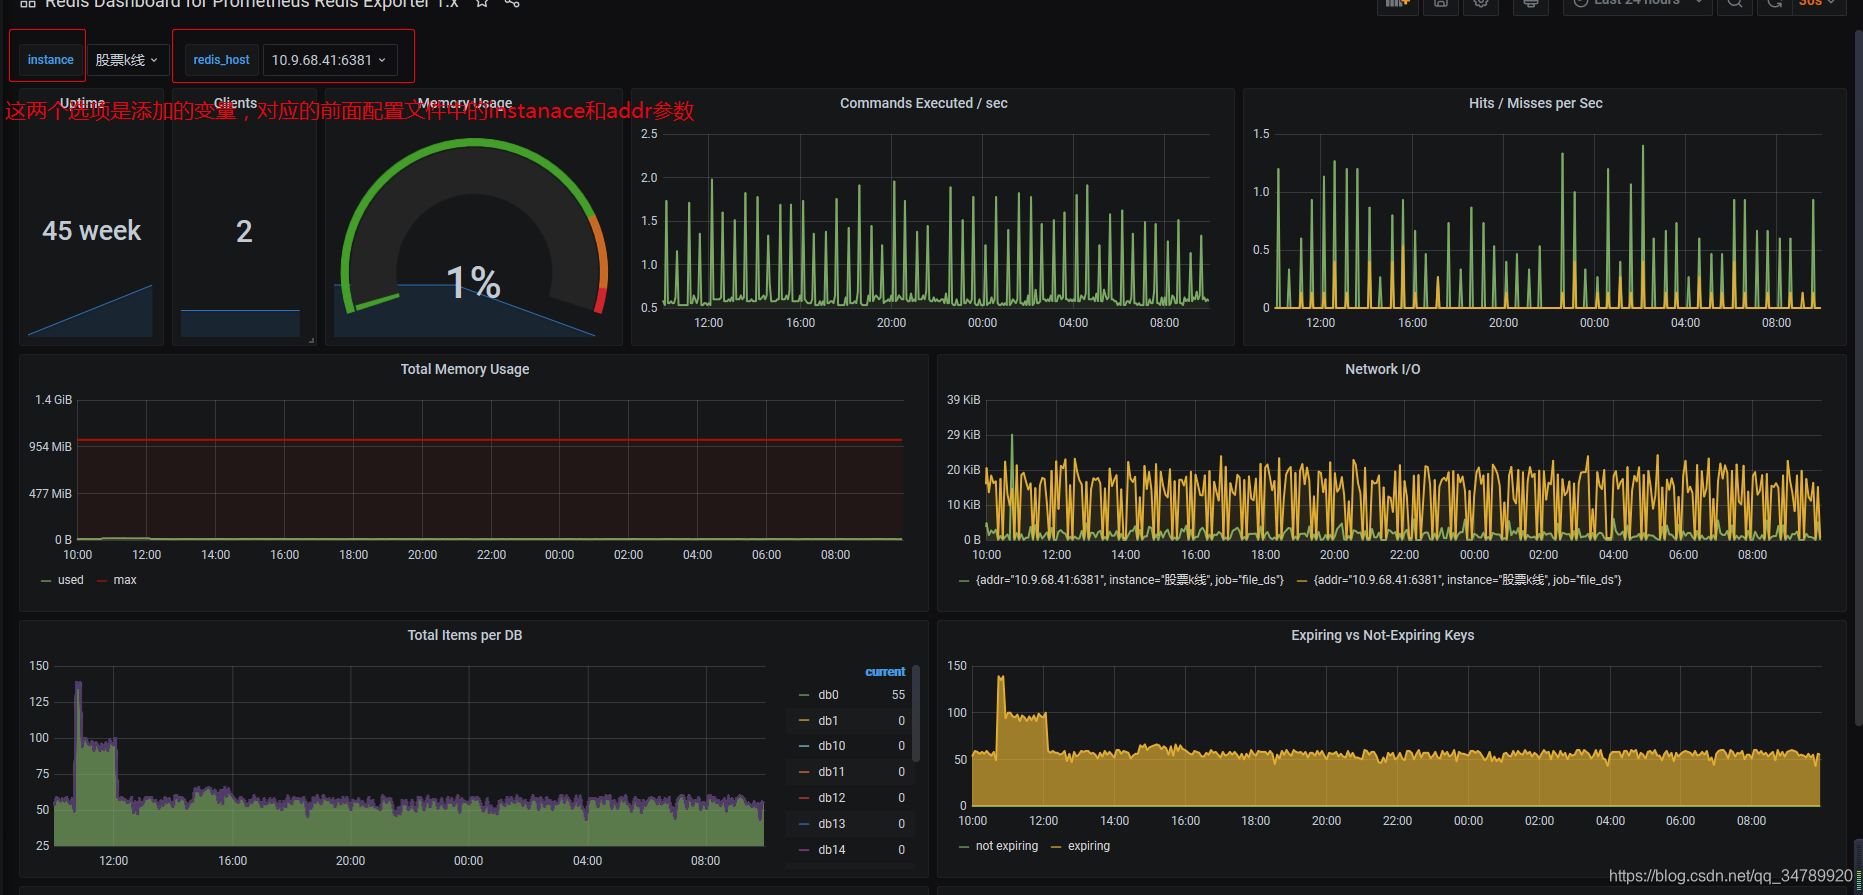This screenshot has width=1863, height=895.
Task: Open the redis_host dropdown 10.9.68.41:6381
Action: pos(330,60)
